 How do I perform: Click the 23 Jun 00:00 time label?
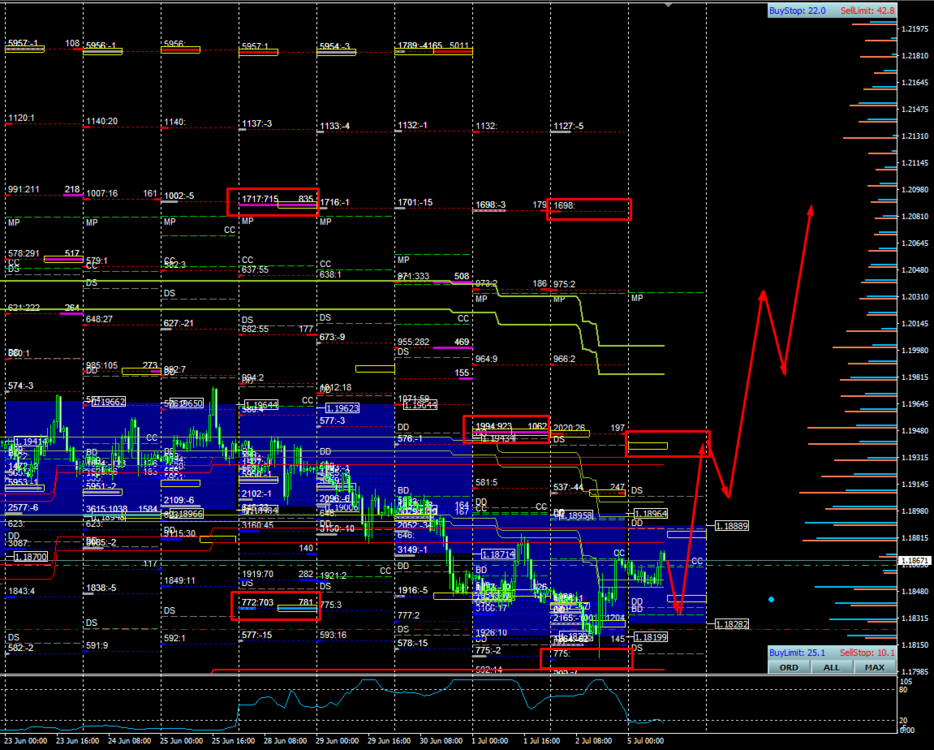pos(26,741)
